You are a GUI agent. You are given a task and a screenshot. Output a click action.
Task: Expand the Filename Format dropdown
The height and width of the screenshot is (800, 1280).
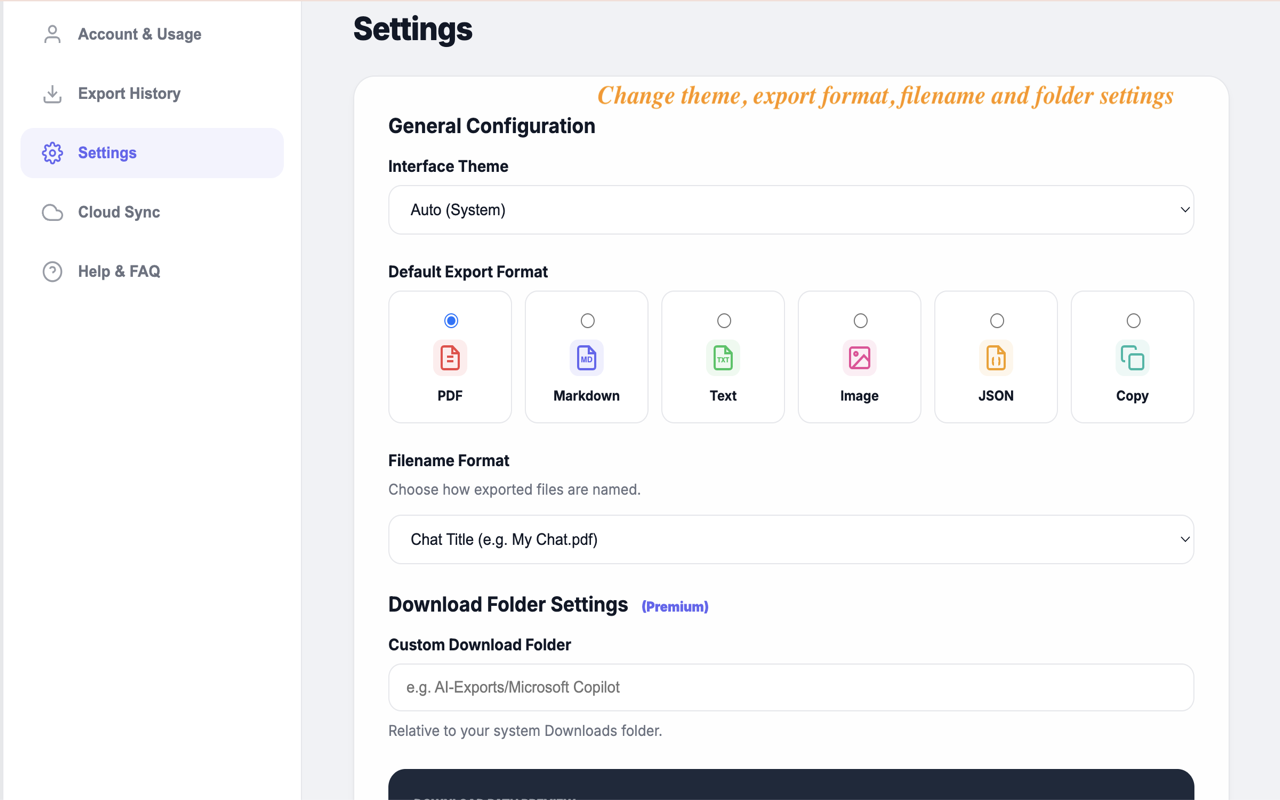(x=791, y=539)
